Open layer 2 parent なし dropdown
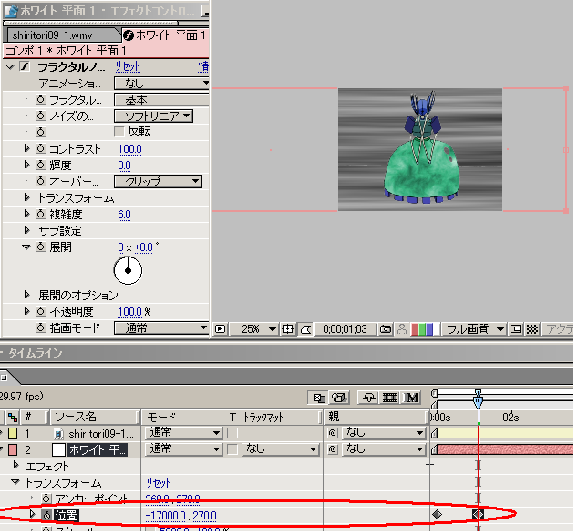 coord(384,449)
